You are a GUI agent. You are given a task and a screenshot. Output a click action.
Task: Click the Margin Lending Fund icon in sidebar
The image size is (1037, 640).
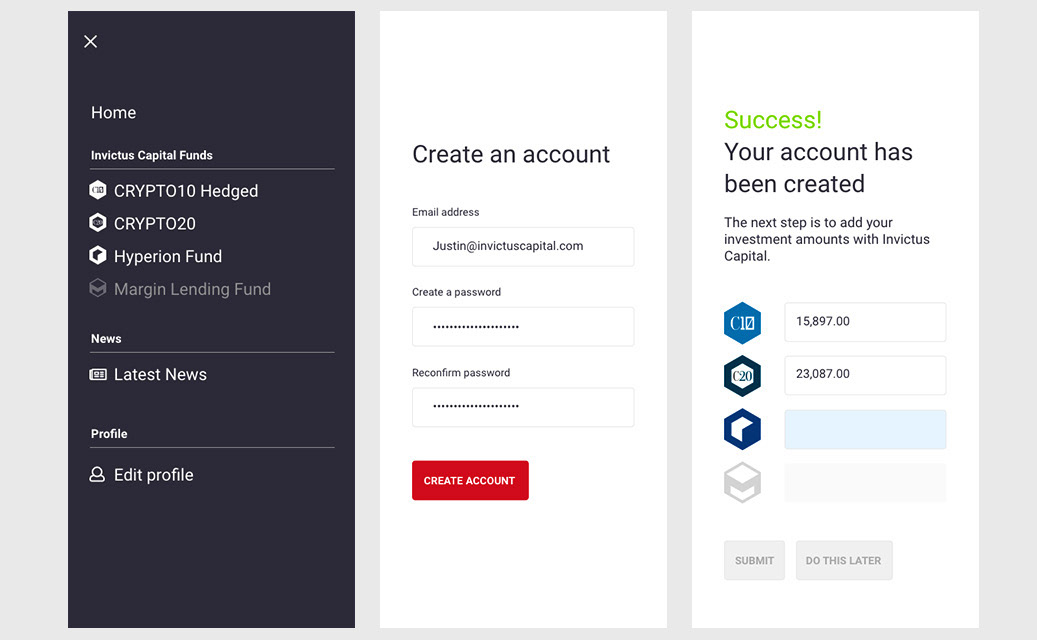point(98,289)
